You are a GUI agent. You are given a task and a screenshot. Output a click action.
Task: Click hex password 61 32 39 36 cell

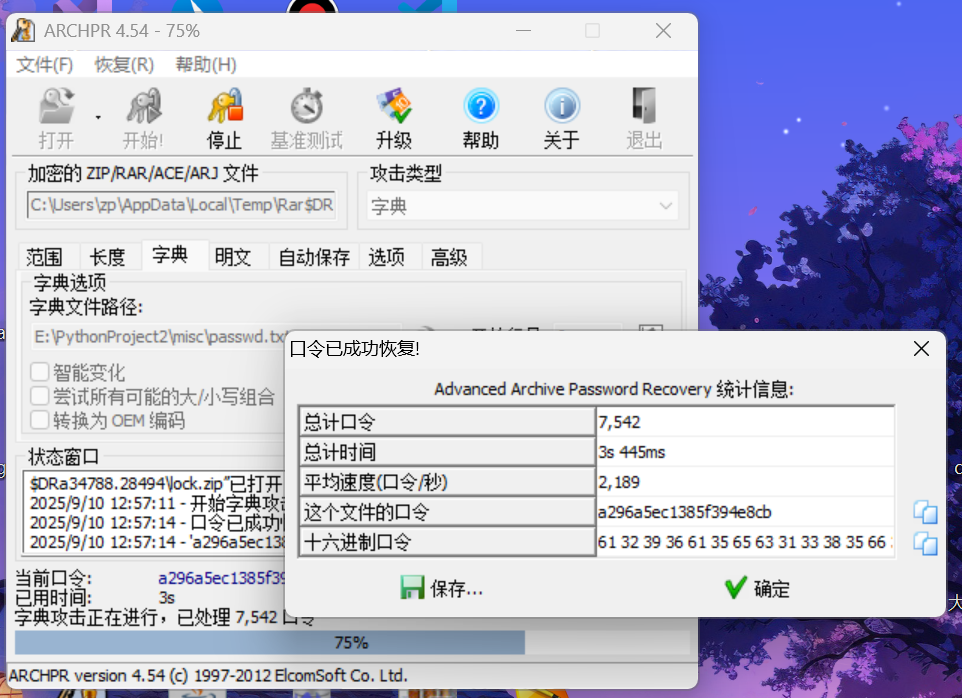click(745, 542)
